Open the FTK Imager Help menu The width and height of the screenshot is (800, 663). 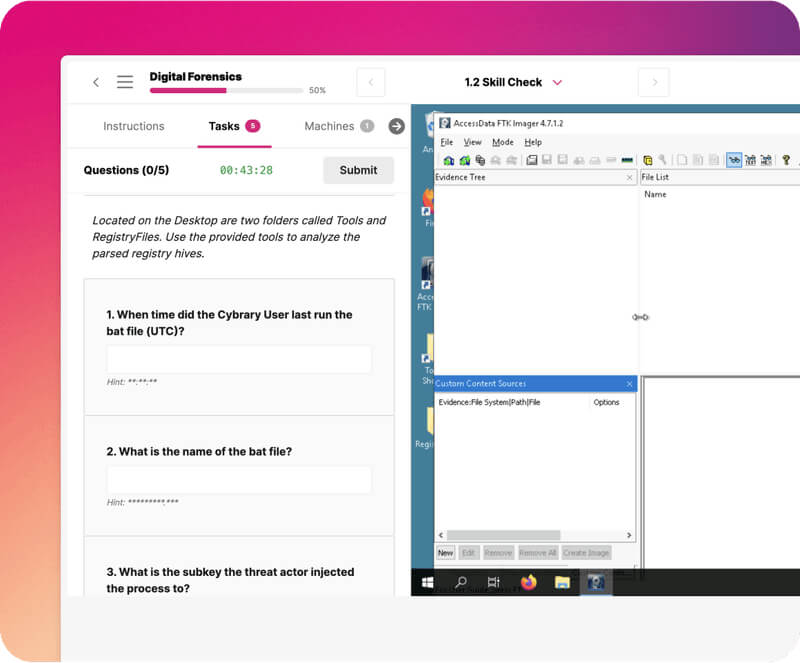click(533, 142)
